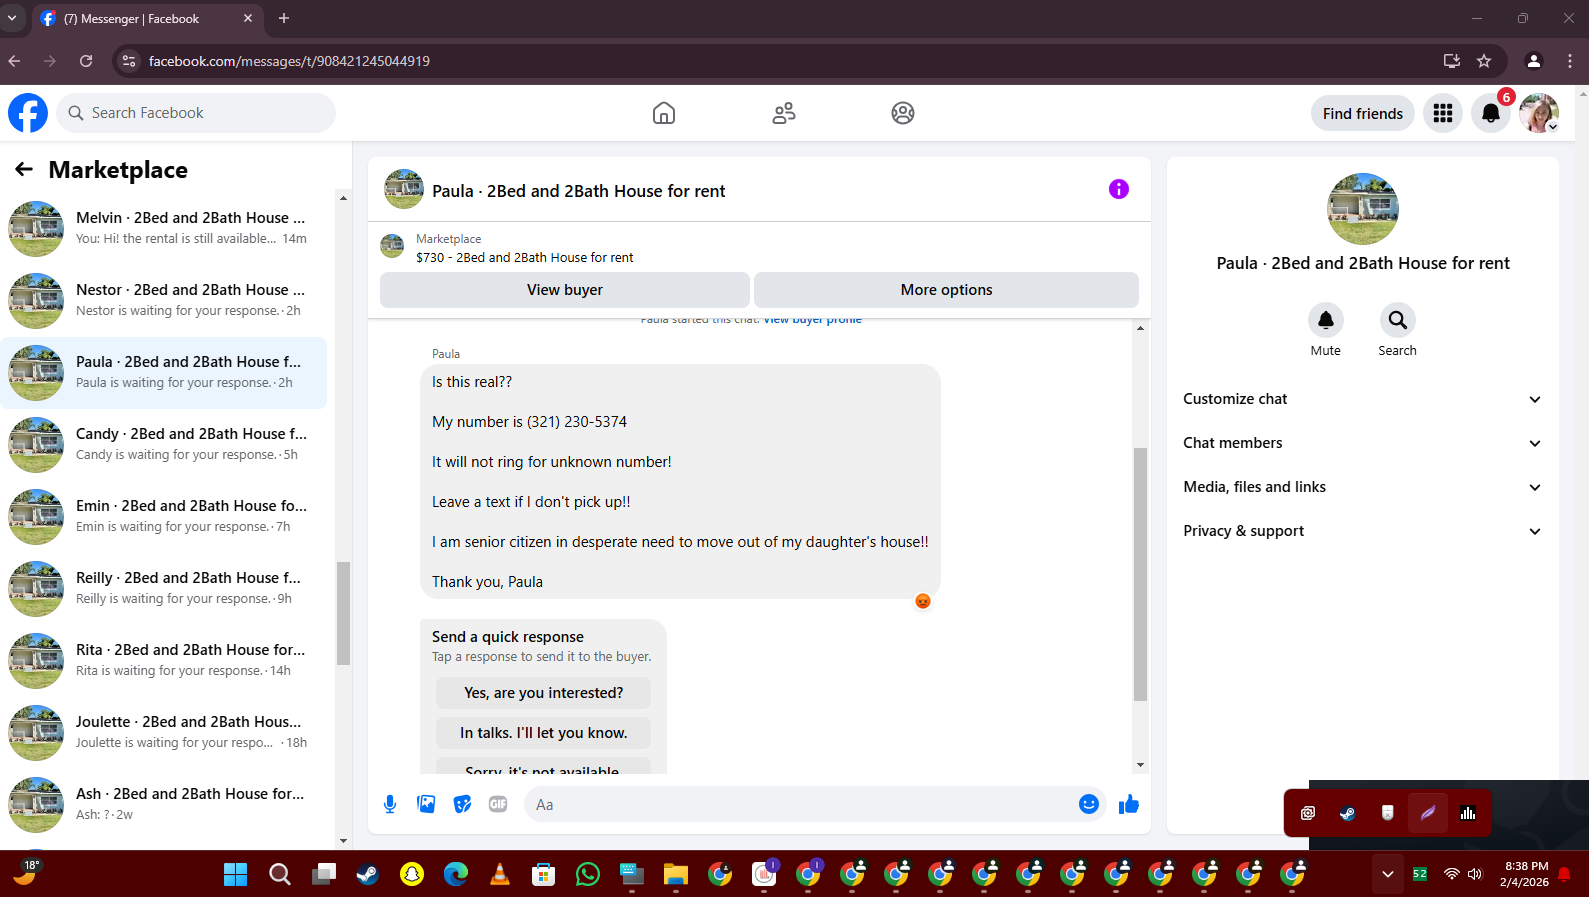This screenshot has height=897, width=1589.
Task: Expand Privacy & support section
Action: [1363, 531]
